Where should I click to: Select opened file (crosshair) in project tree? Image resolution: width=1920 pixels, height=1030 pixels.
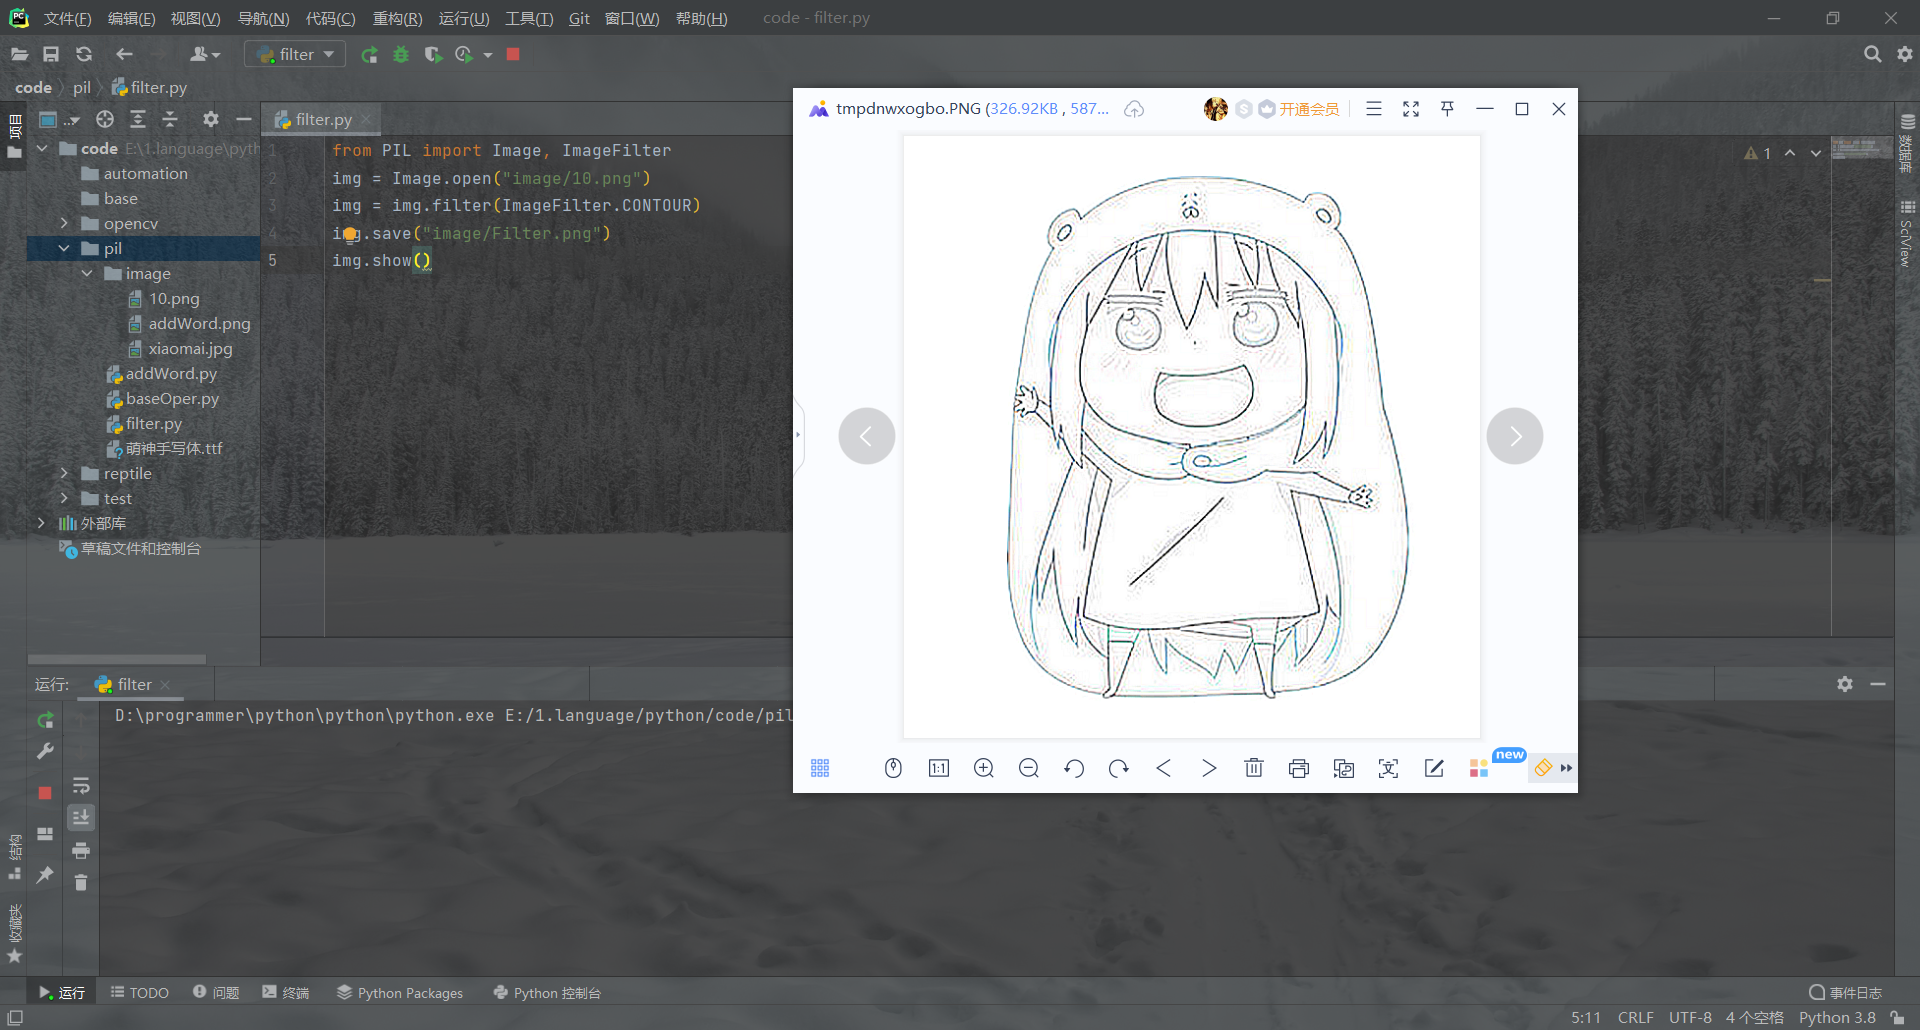point(105,119)
